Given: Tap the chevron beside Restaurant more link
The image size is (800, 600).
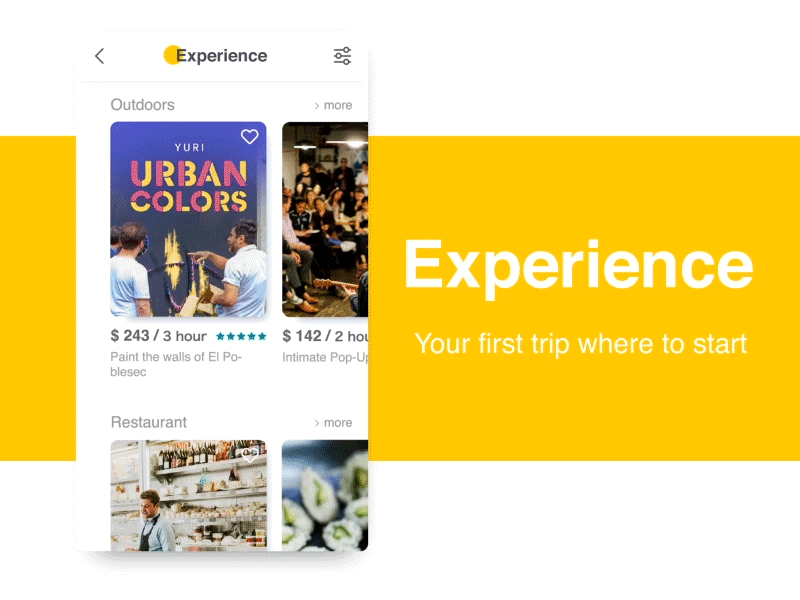Looking at the screenshot, I should [315, 422].
